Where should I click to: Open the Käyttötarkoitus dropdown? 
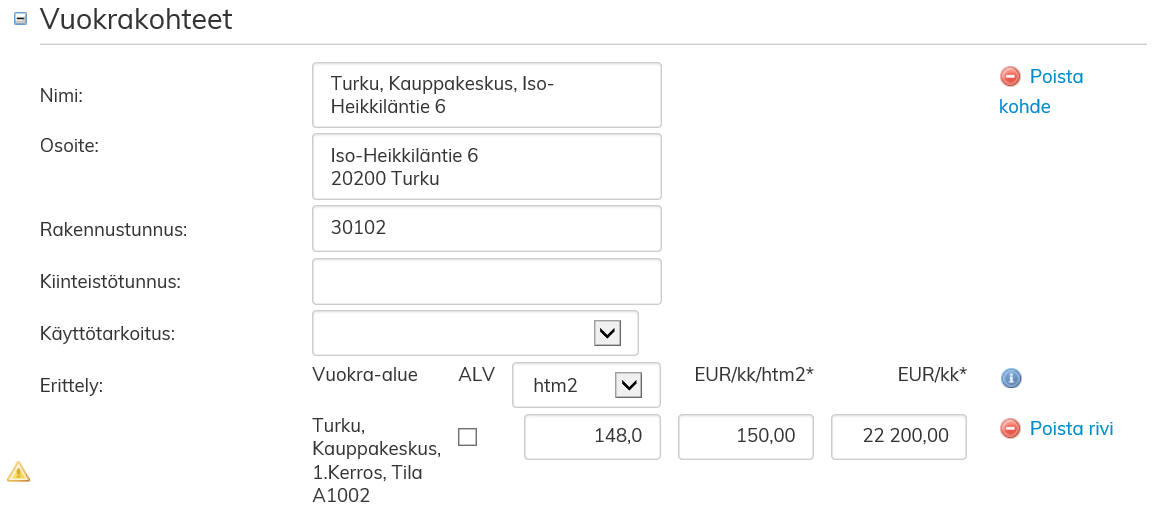pyautogui.click(x=607, y=333)
